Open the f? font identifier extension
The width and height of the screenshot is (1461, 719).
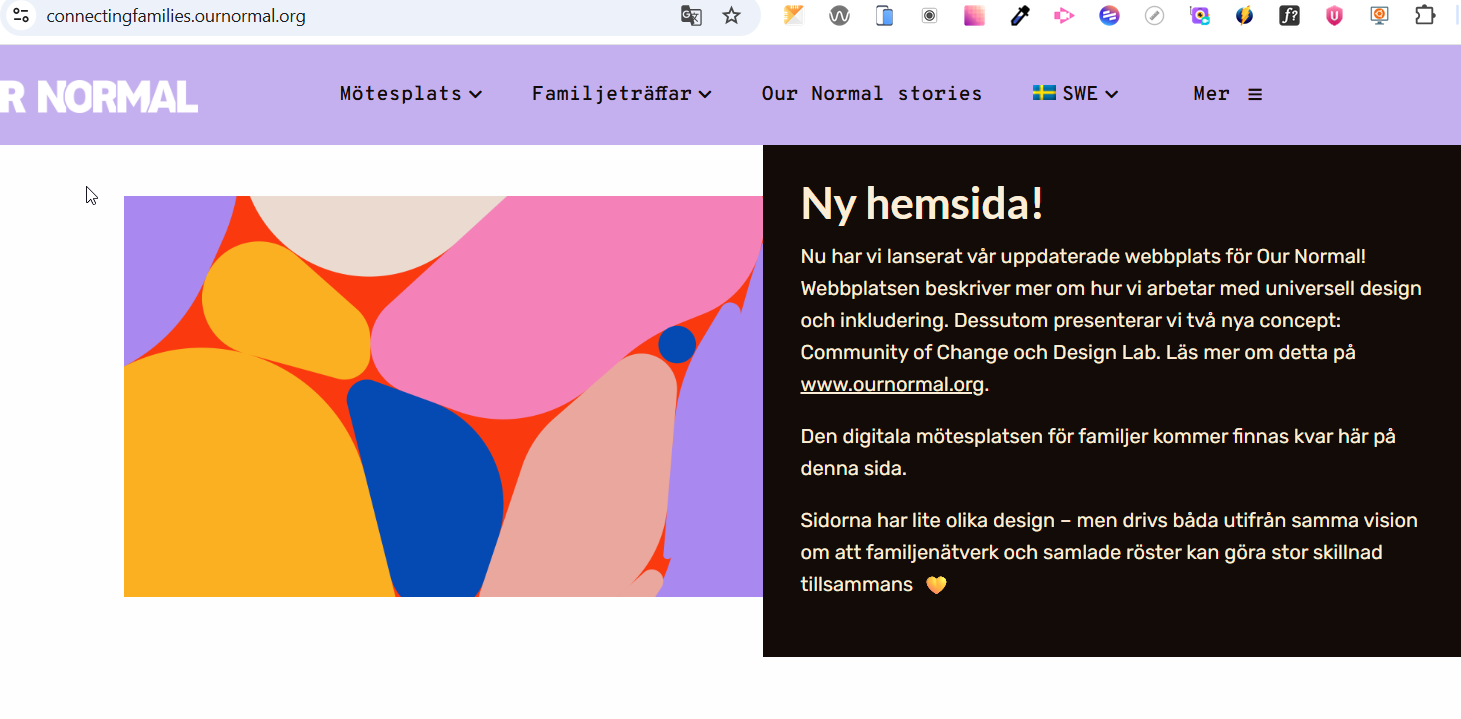[1289, 16]
